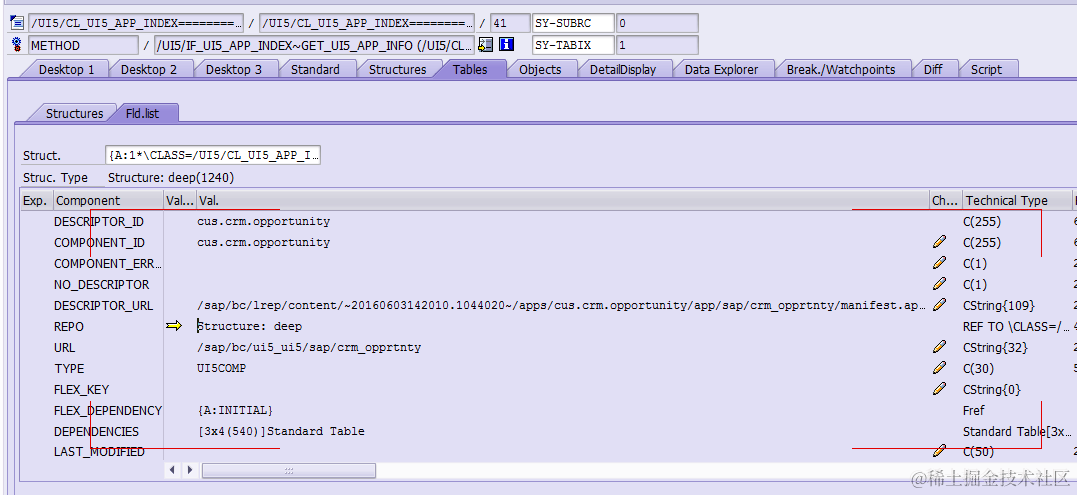1077x495 pixels.
Task: Click the pencil icon in FLEX_KEY row
Action: 940,389
